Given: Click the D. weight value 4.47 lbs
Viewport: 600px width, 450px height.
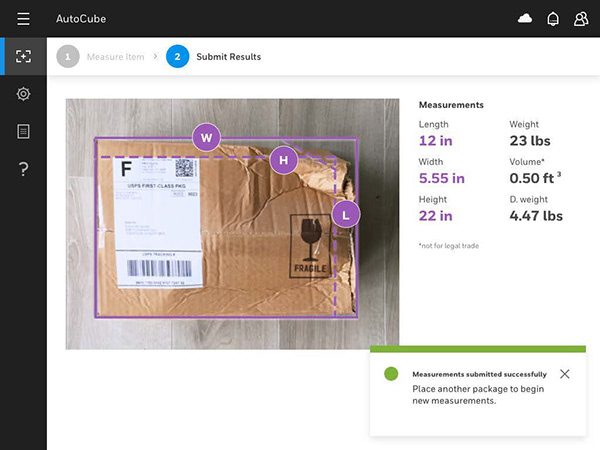Looking at the screenshot, I should pos(536,216).
